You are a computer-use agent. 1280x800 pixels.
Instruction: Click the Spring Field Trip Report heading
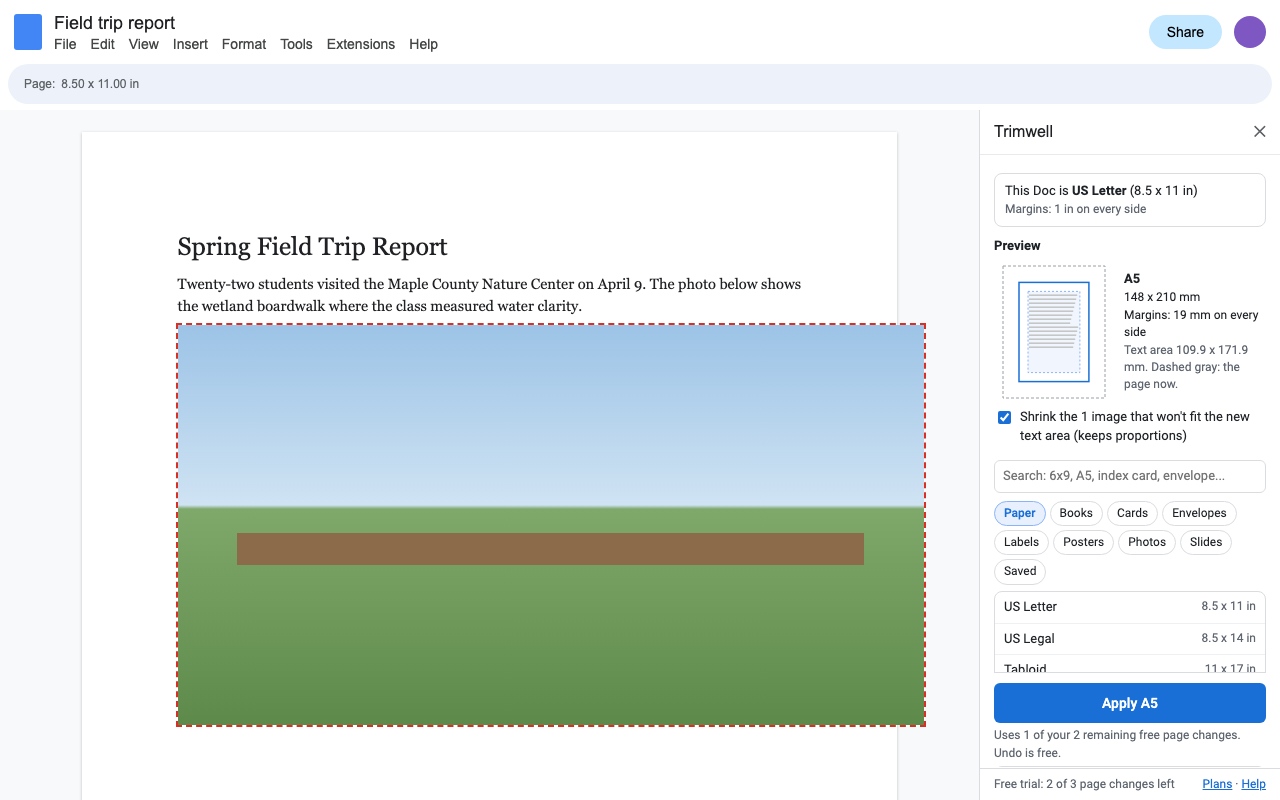point(312,247)
